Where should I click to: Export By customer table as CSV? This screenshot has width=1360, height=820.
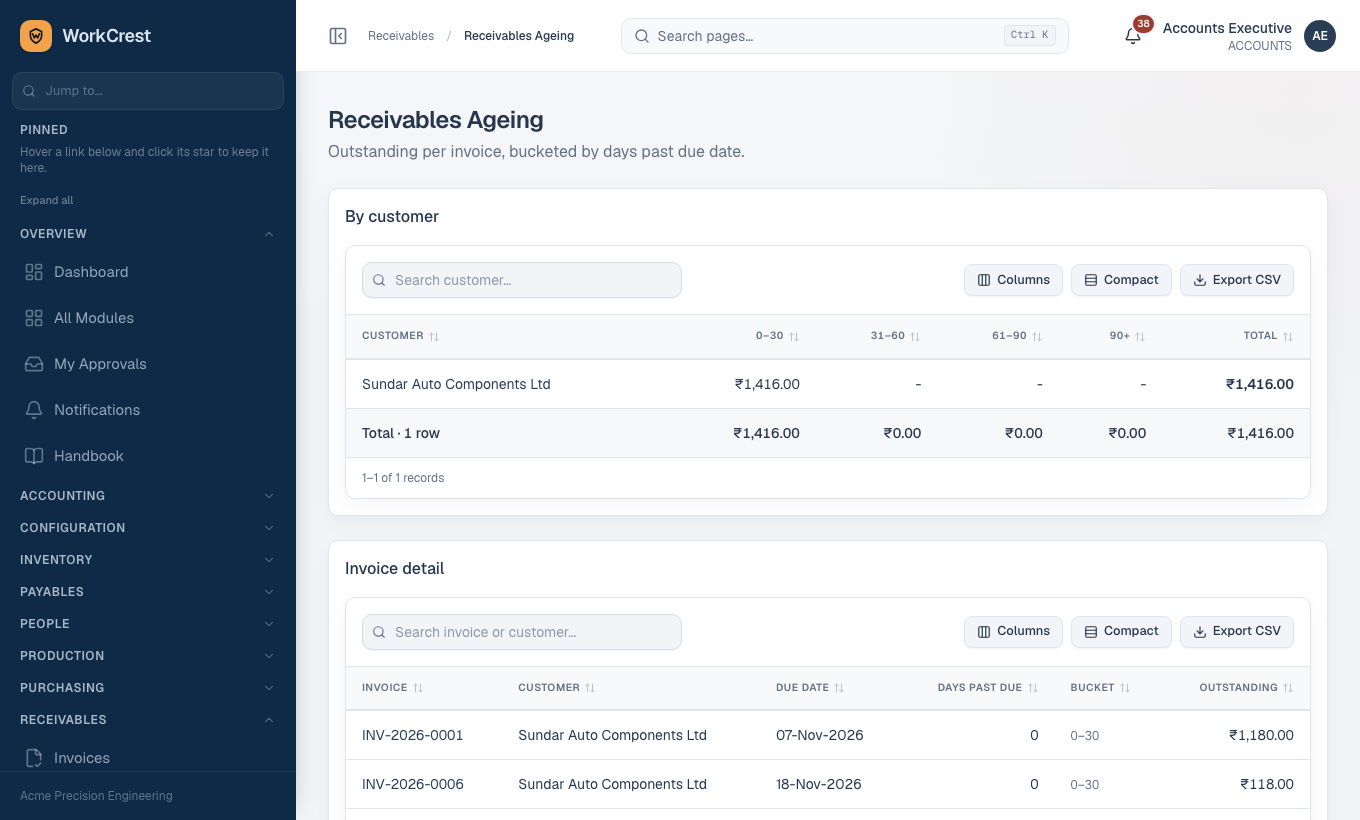[1237, 280]
